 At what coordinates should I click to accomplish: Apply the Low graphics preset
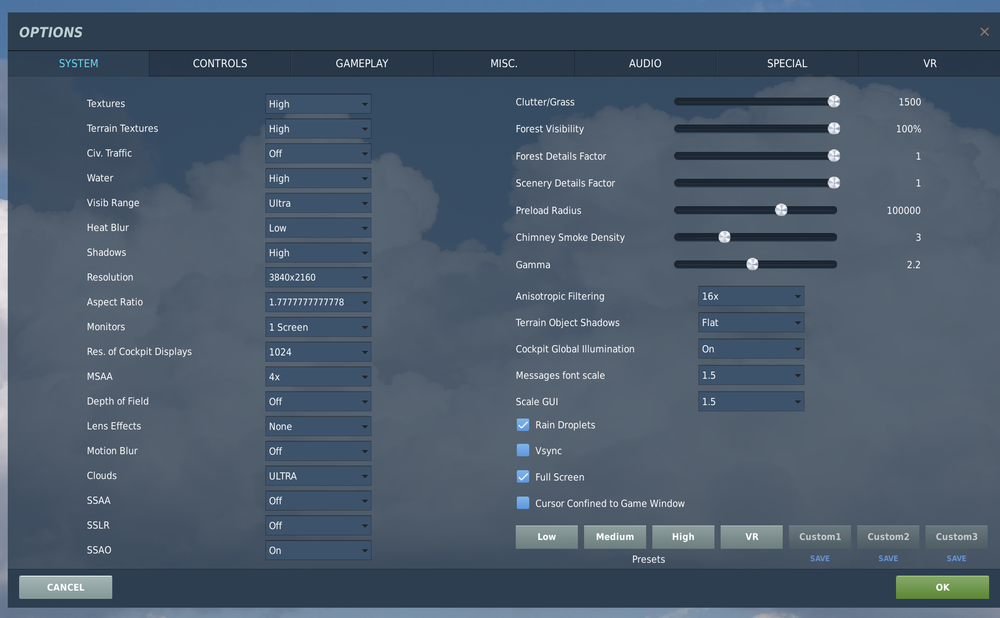pyautogui.click(x=546, y=536)
